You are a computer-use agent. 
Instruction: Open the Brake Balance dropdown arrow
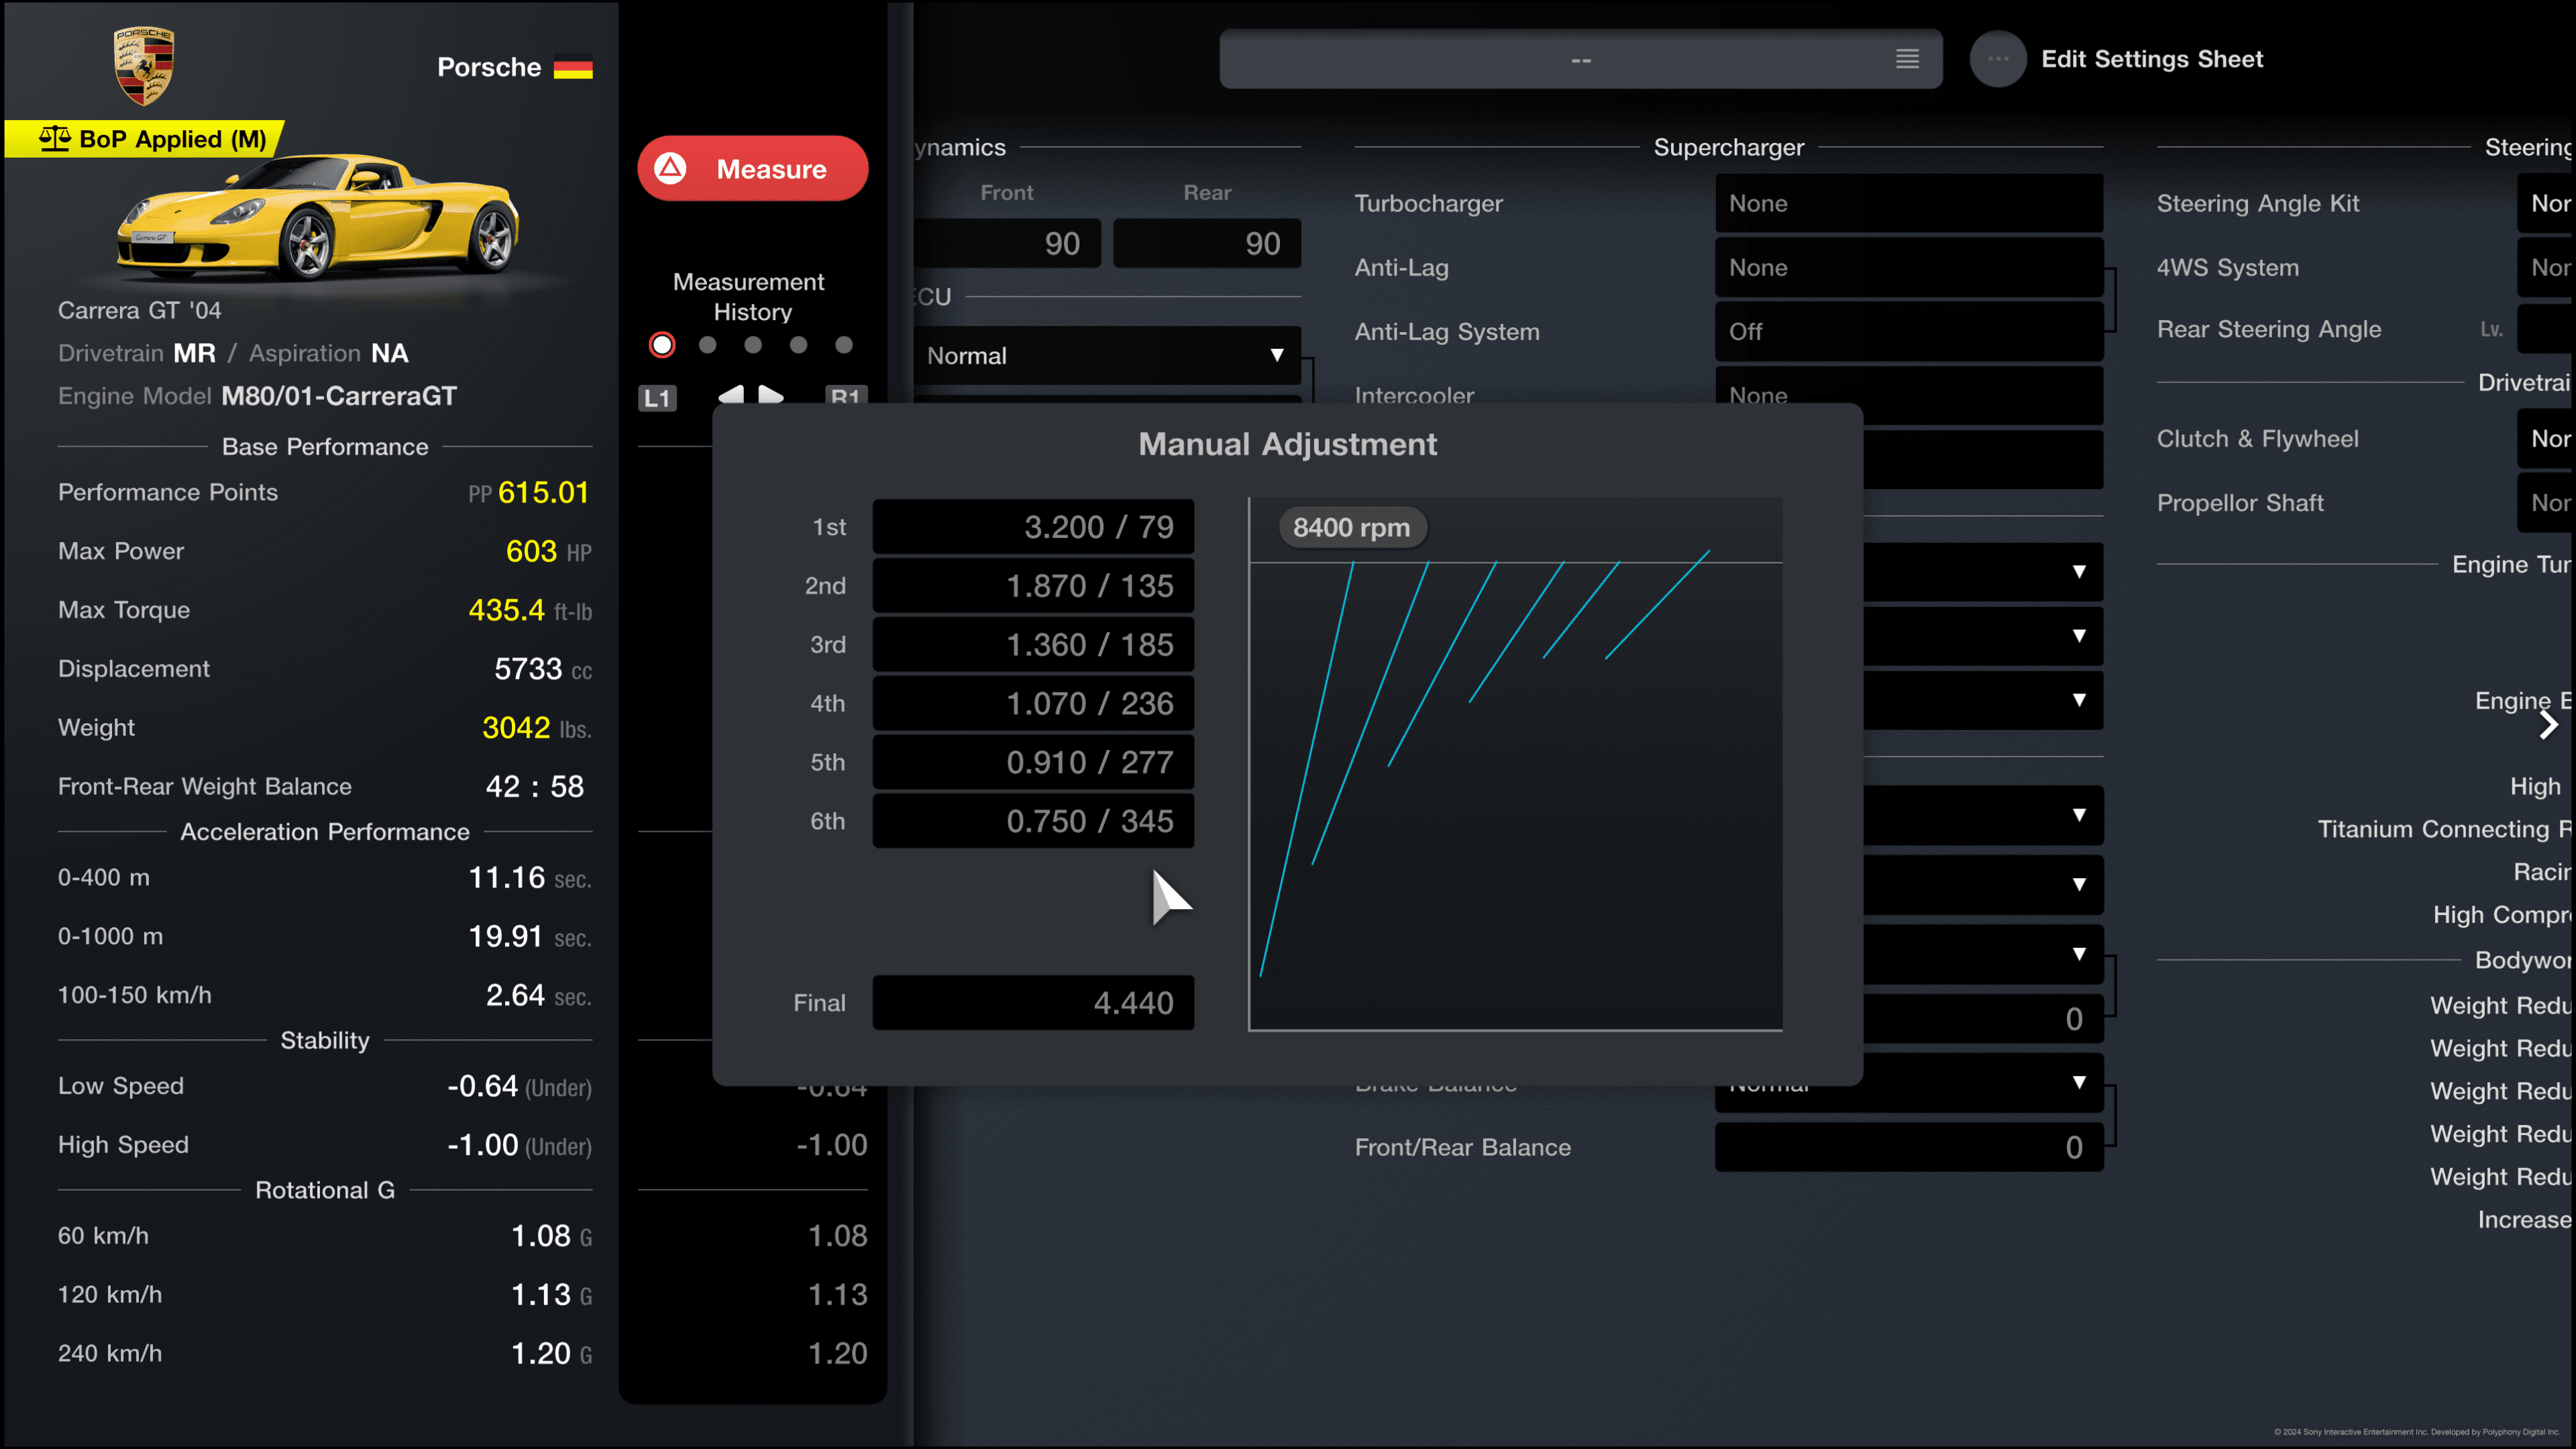point(2079,1082)
